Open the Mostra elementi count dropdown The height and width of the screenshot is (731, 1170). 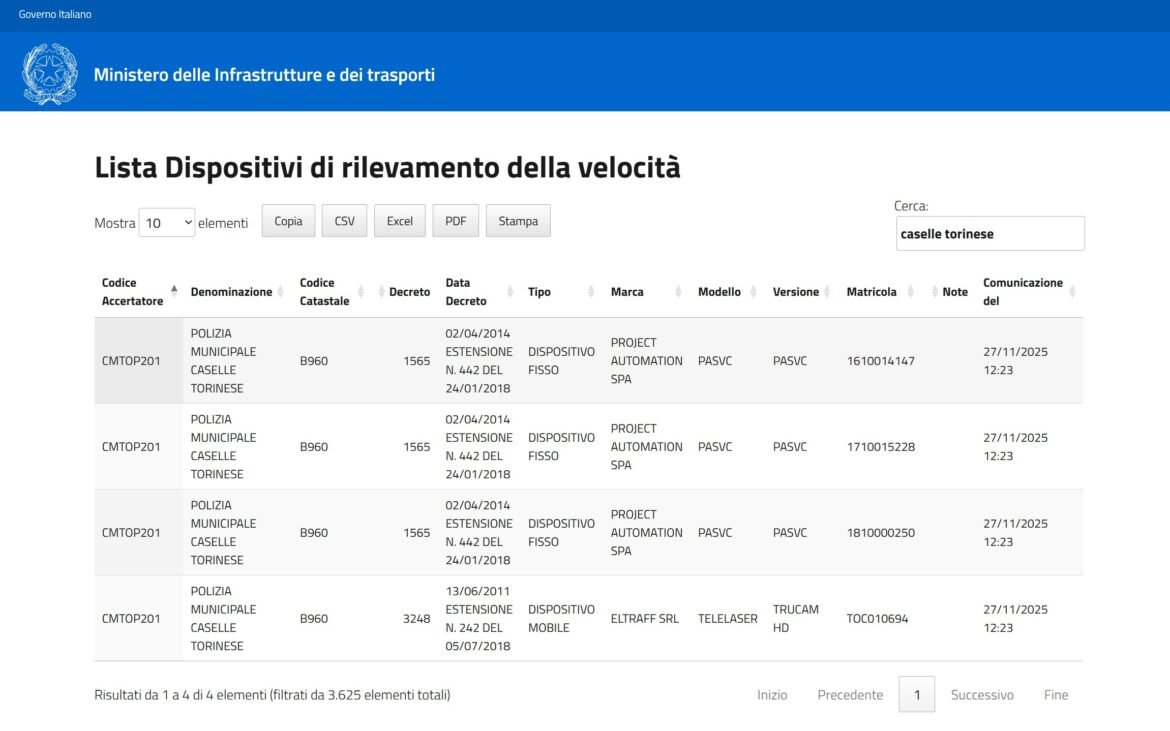[167, 223]
